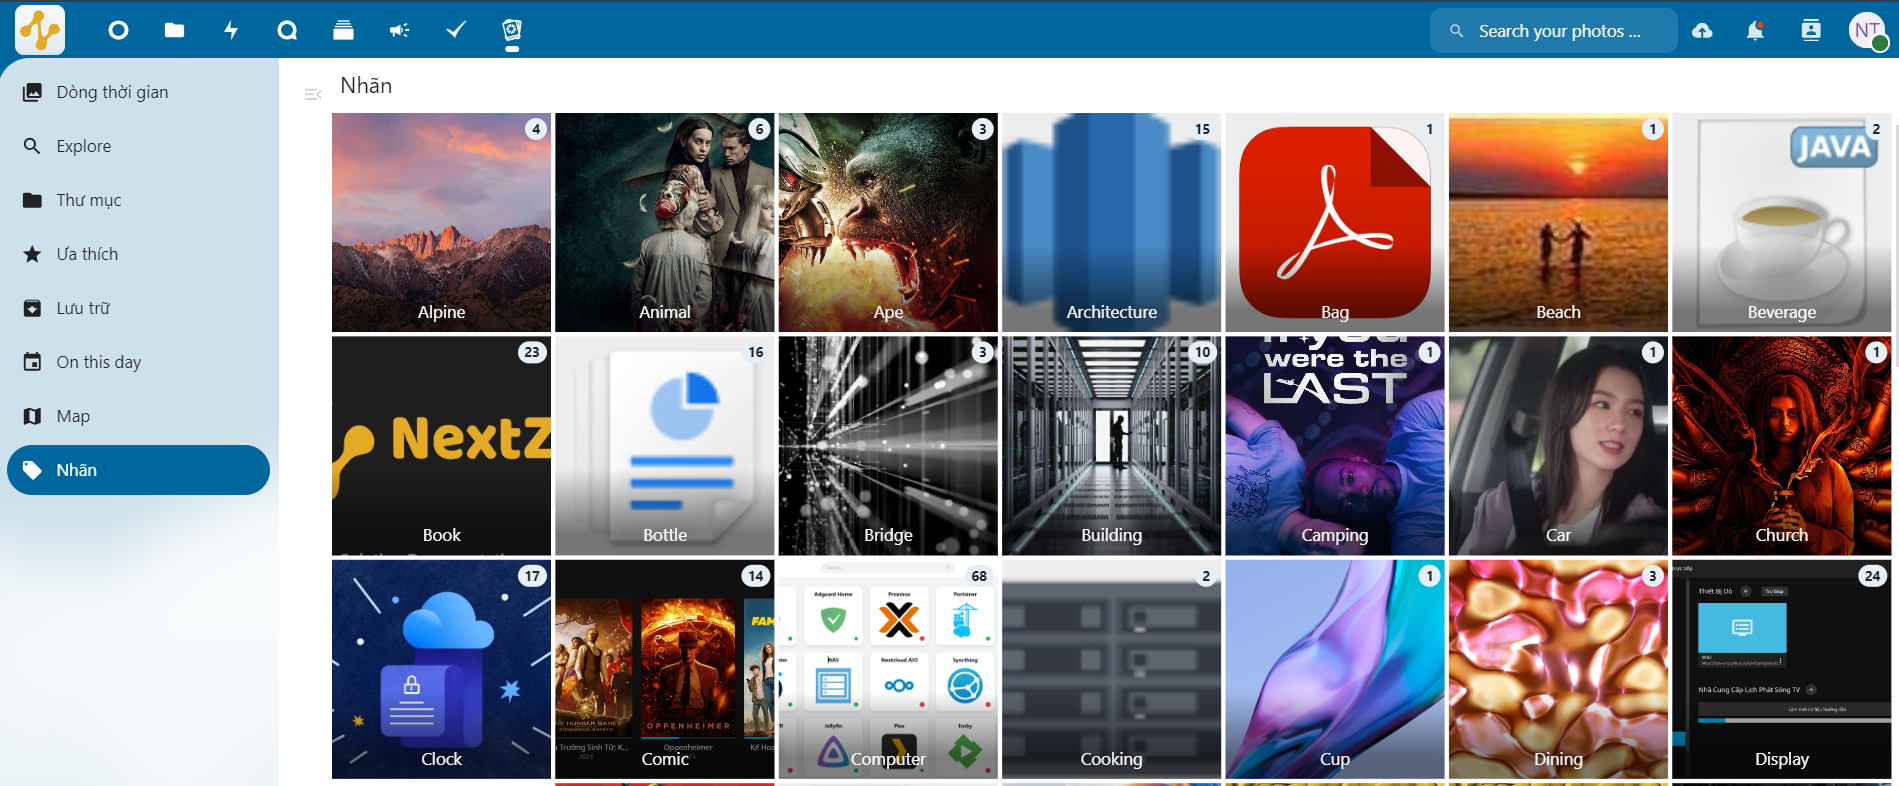
Task: Open the Announcements megaphone icon
Action: click(x=399, y=30)
